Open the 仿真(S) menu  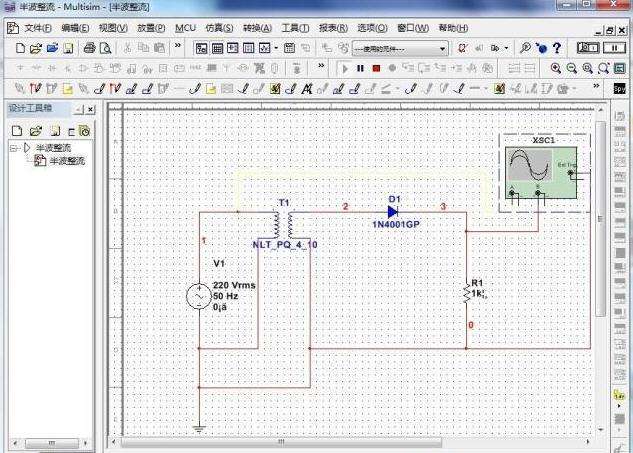pyautogui.click(x=217, y=28)
